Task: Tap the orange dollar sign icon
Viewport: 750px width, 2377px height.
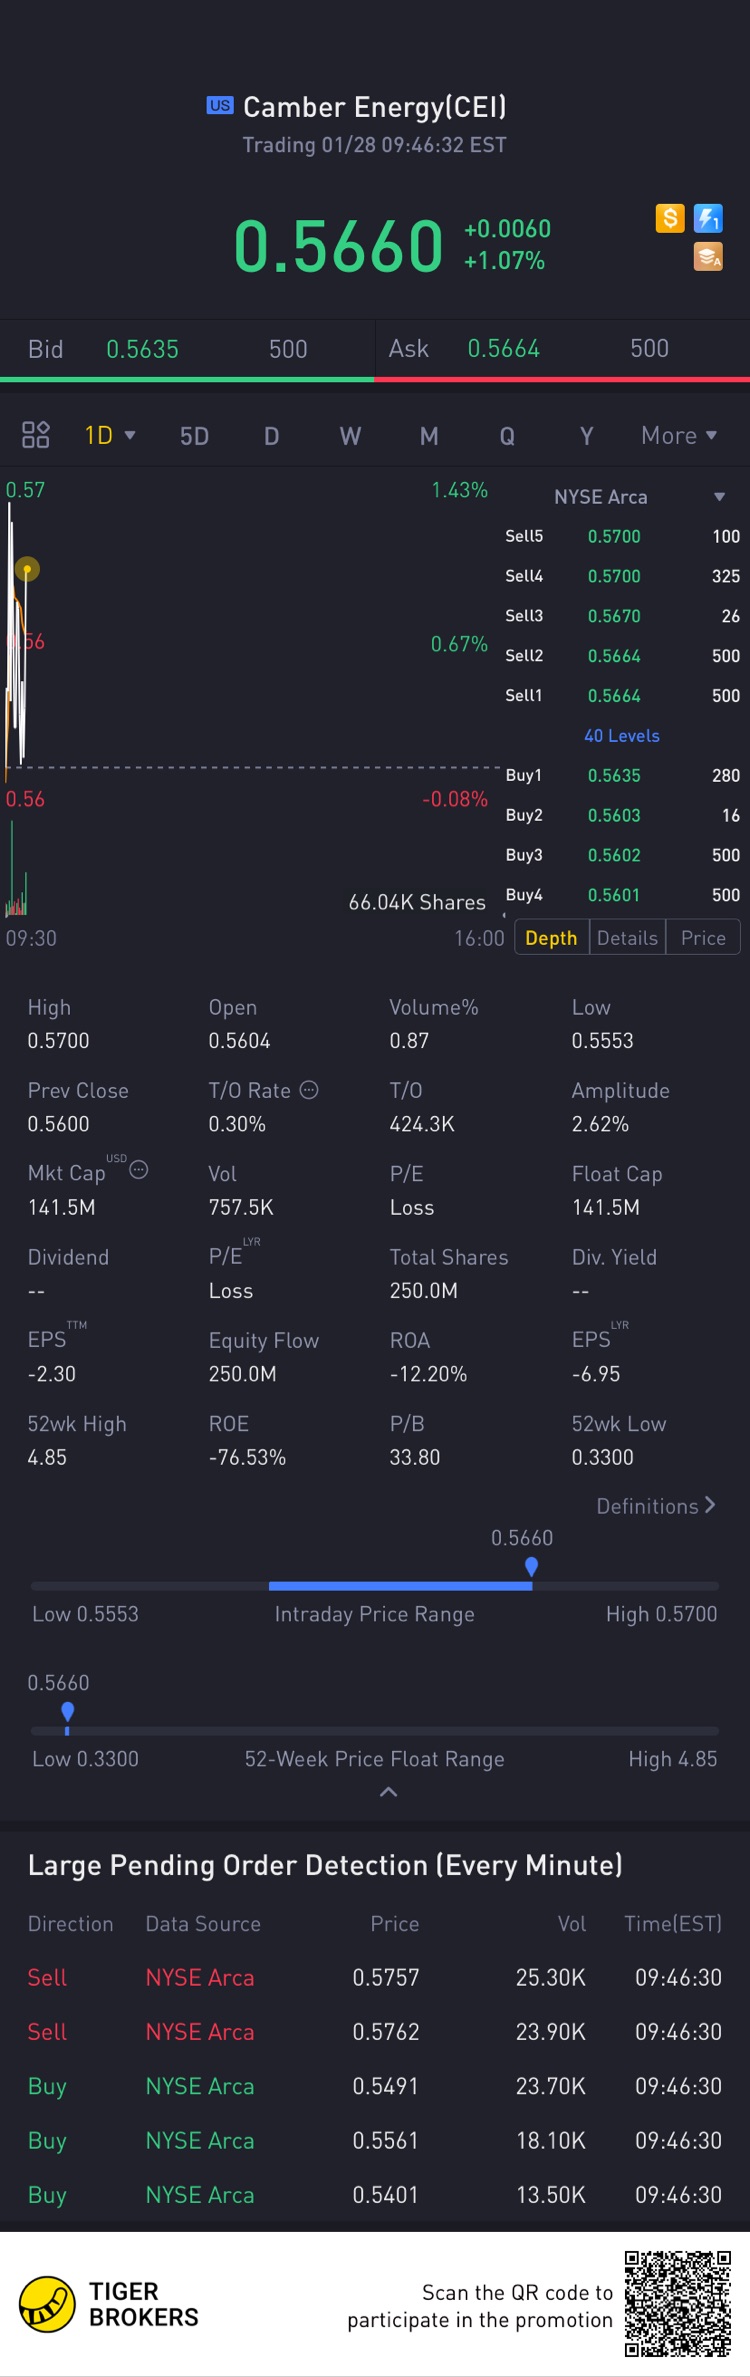Action: coord(670,218)
